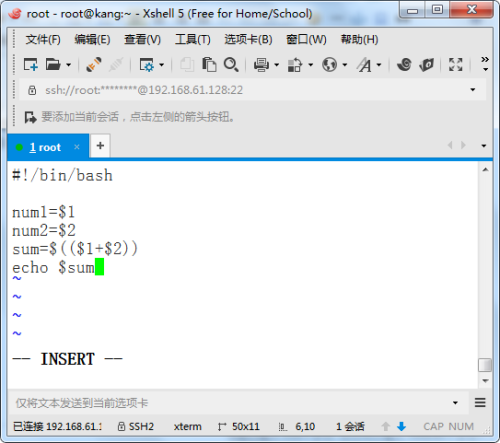Open the 工具(T) menu
500x443 pixels.
pos(193,39)
